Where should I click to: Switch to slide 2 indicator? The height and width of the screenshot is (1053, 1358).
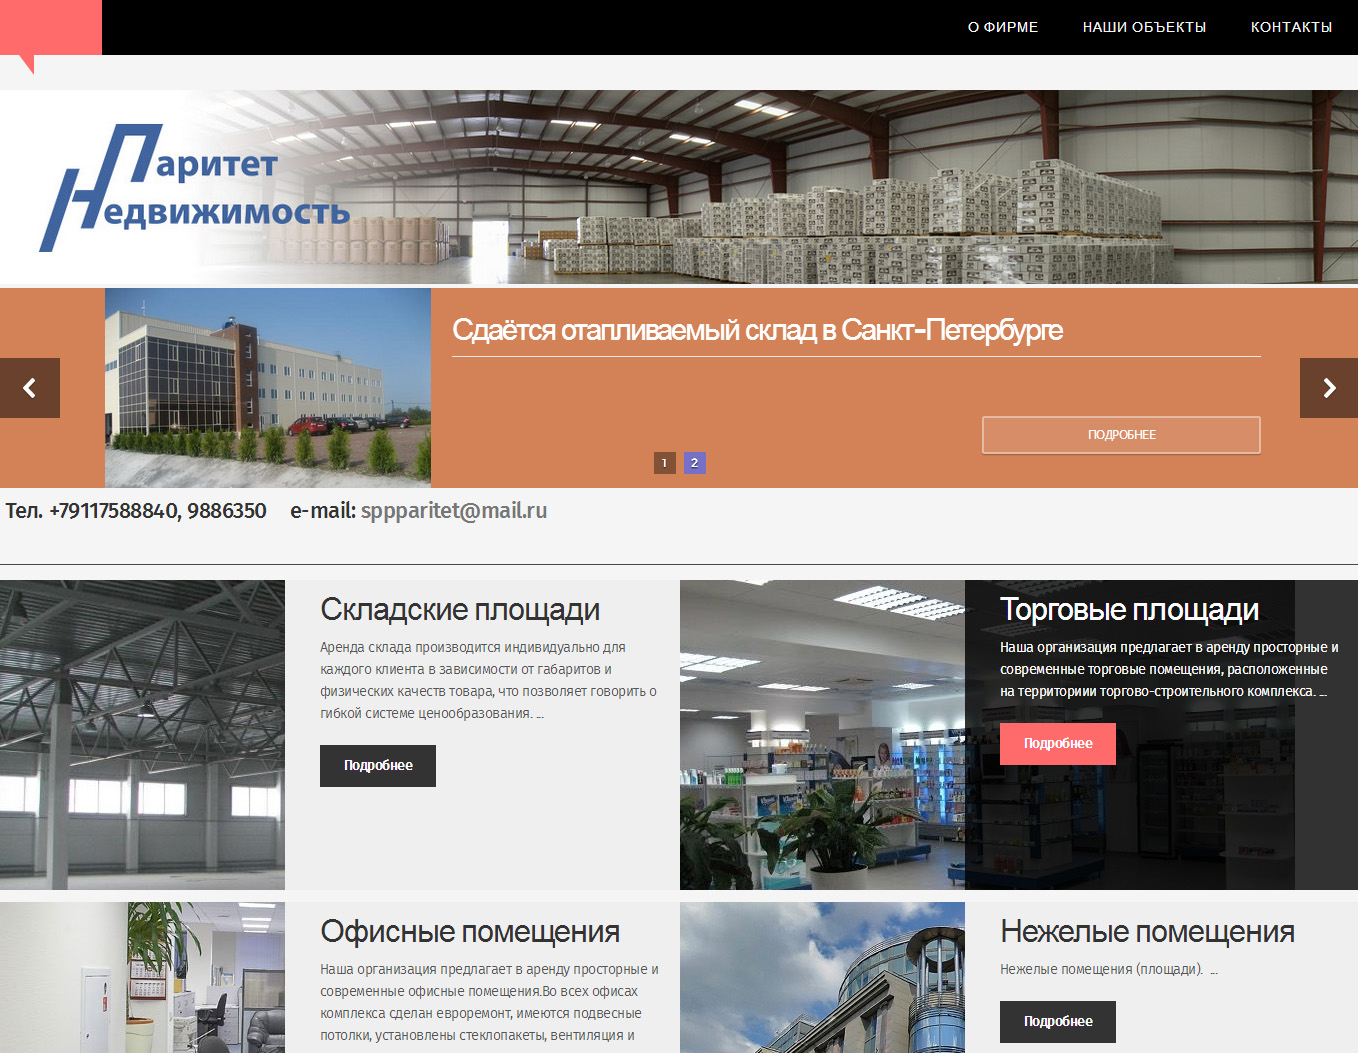[695, 463]
